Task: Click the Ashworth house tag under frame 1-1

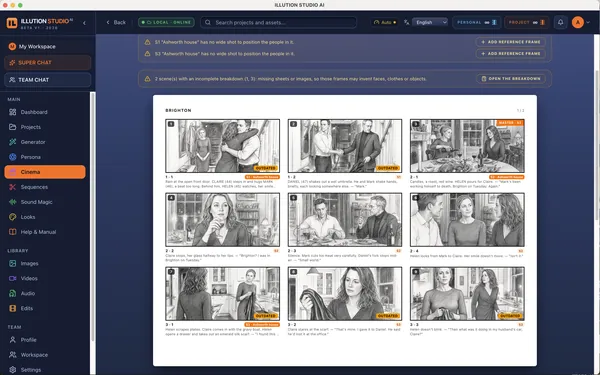Action: [262, 177]
